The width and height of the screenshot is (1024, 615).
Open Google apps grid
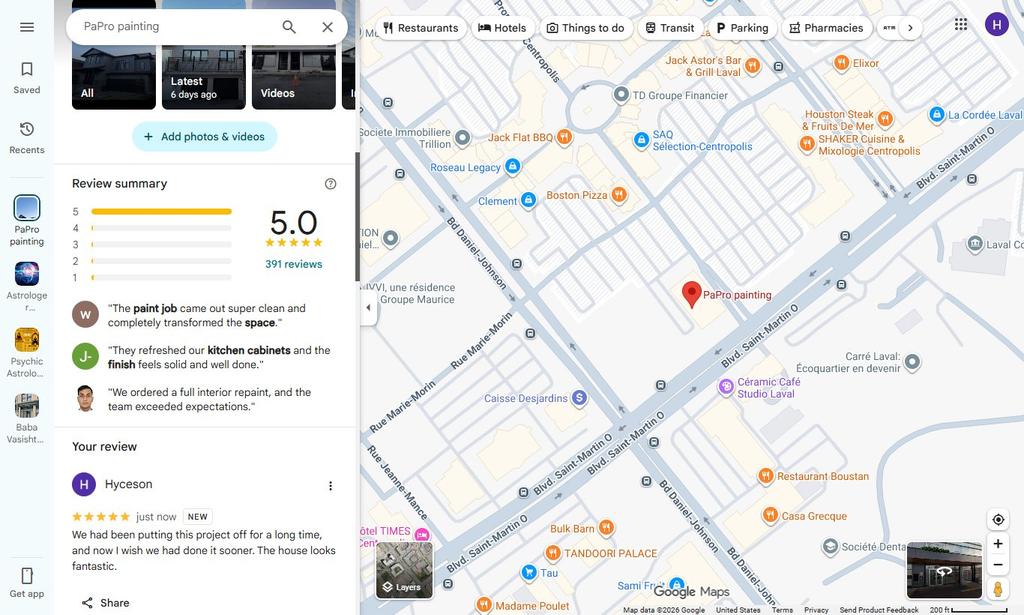(x=961, y=25)
